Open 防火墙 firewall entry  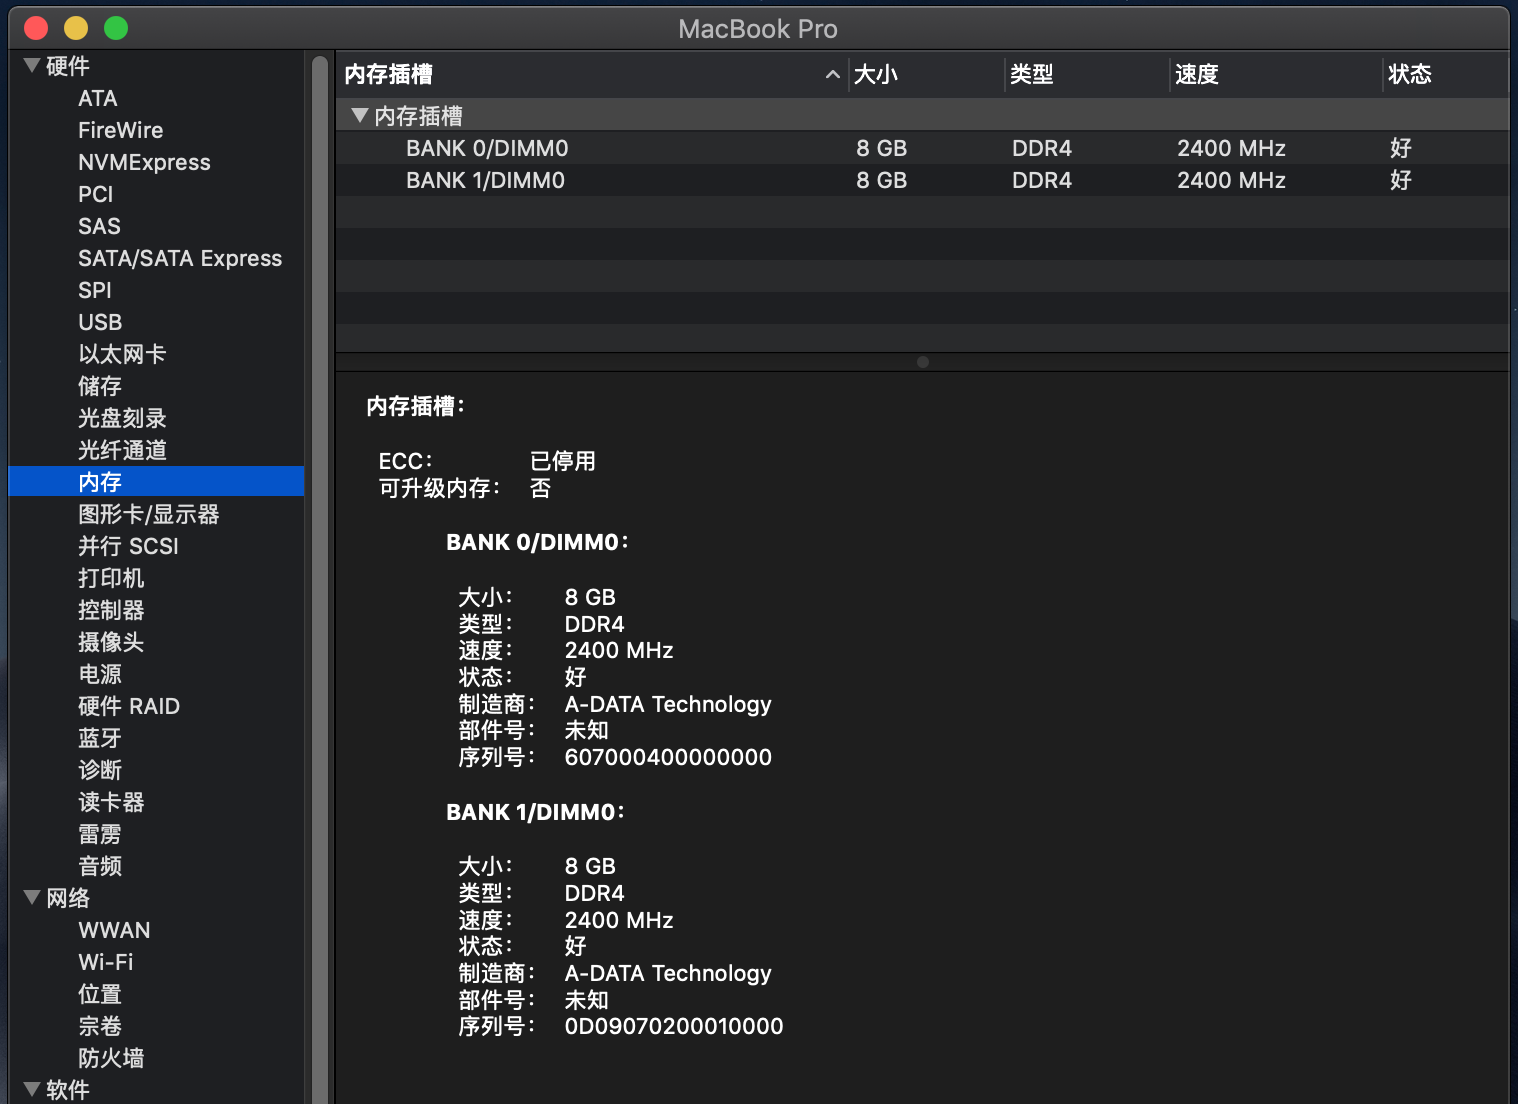[x=111, y=1058]
